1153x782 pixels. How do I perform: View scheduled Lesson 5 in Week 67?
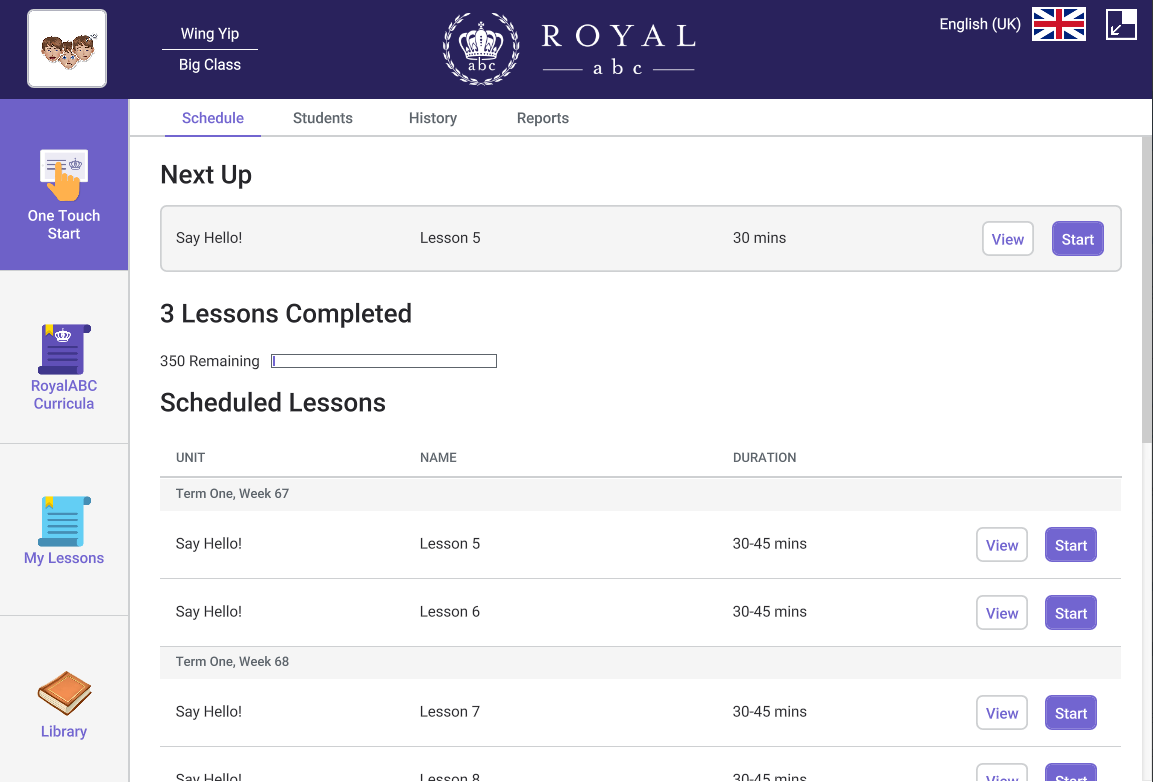click(x=1002, y=545)
